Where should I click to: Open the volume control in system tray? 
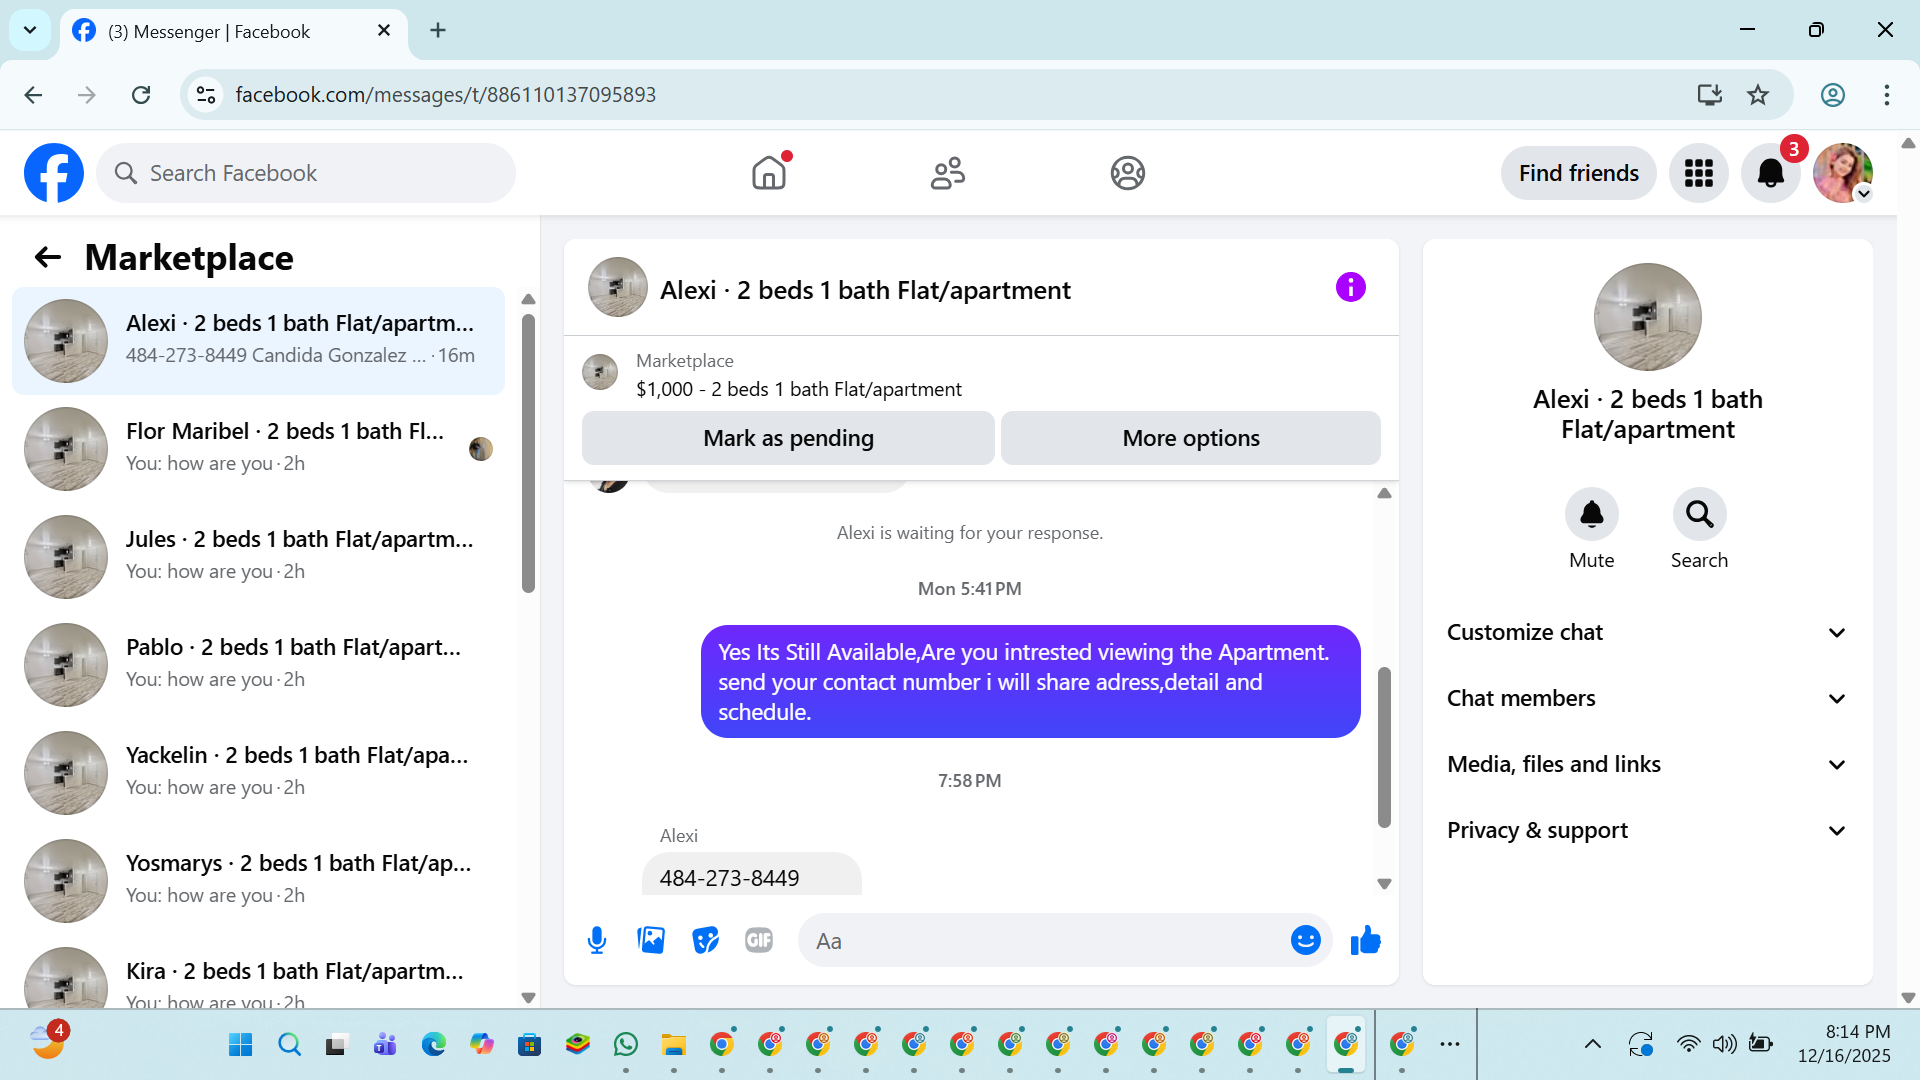1724,1045
